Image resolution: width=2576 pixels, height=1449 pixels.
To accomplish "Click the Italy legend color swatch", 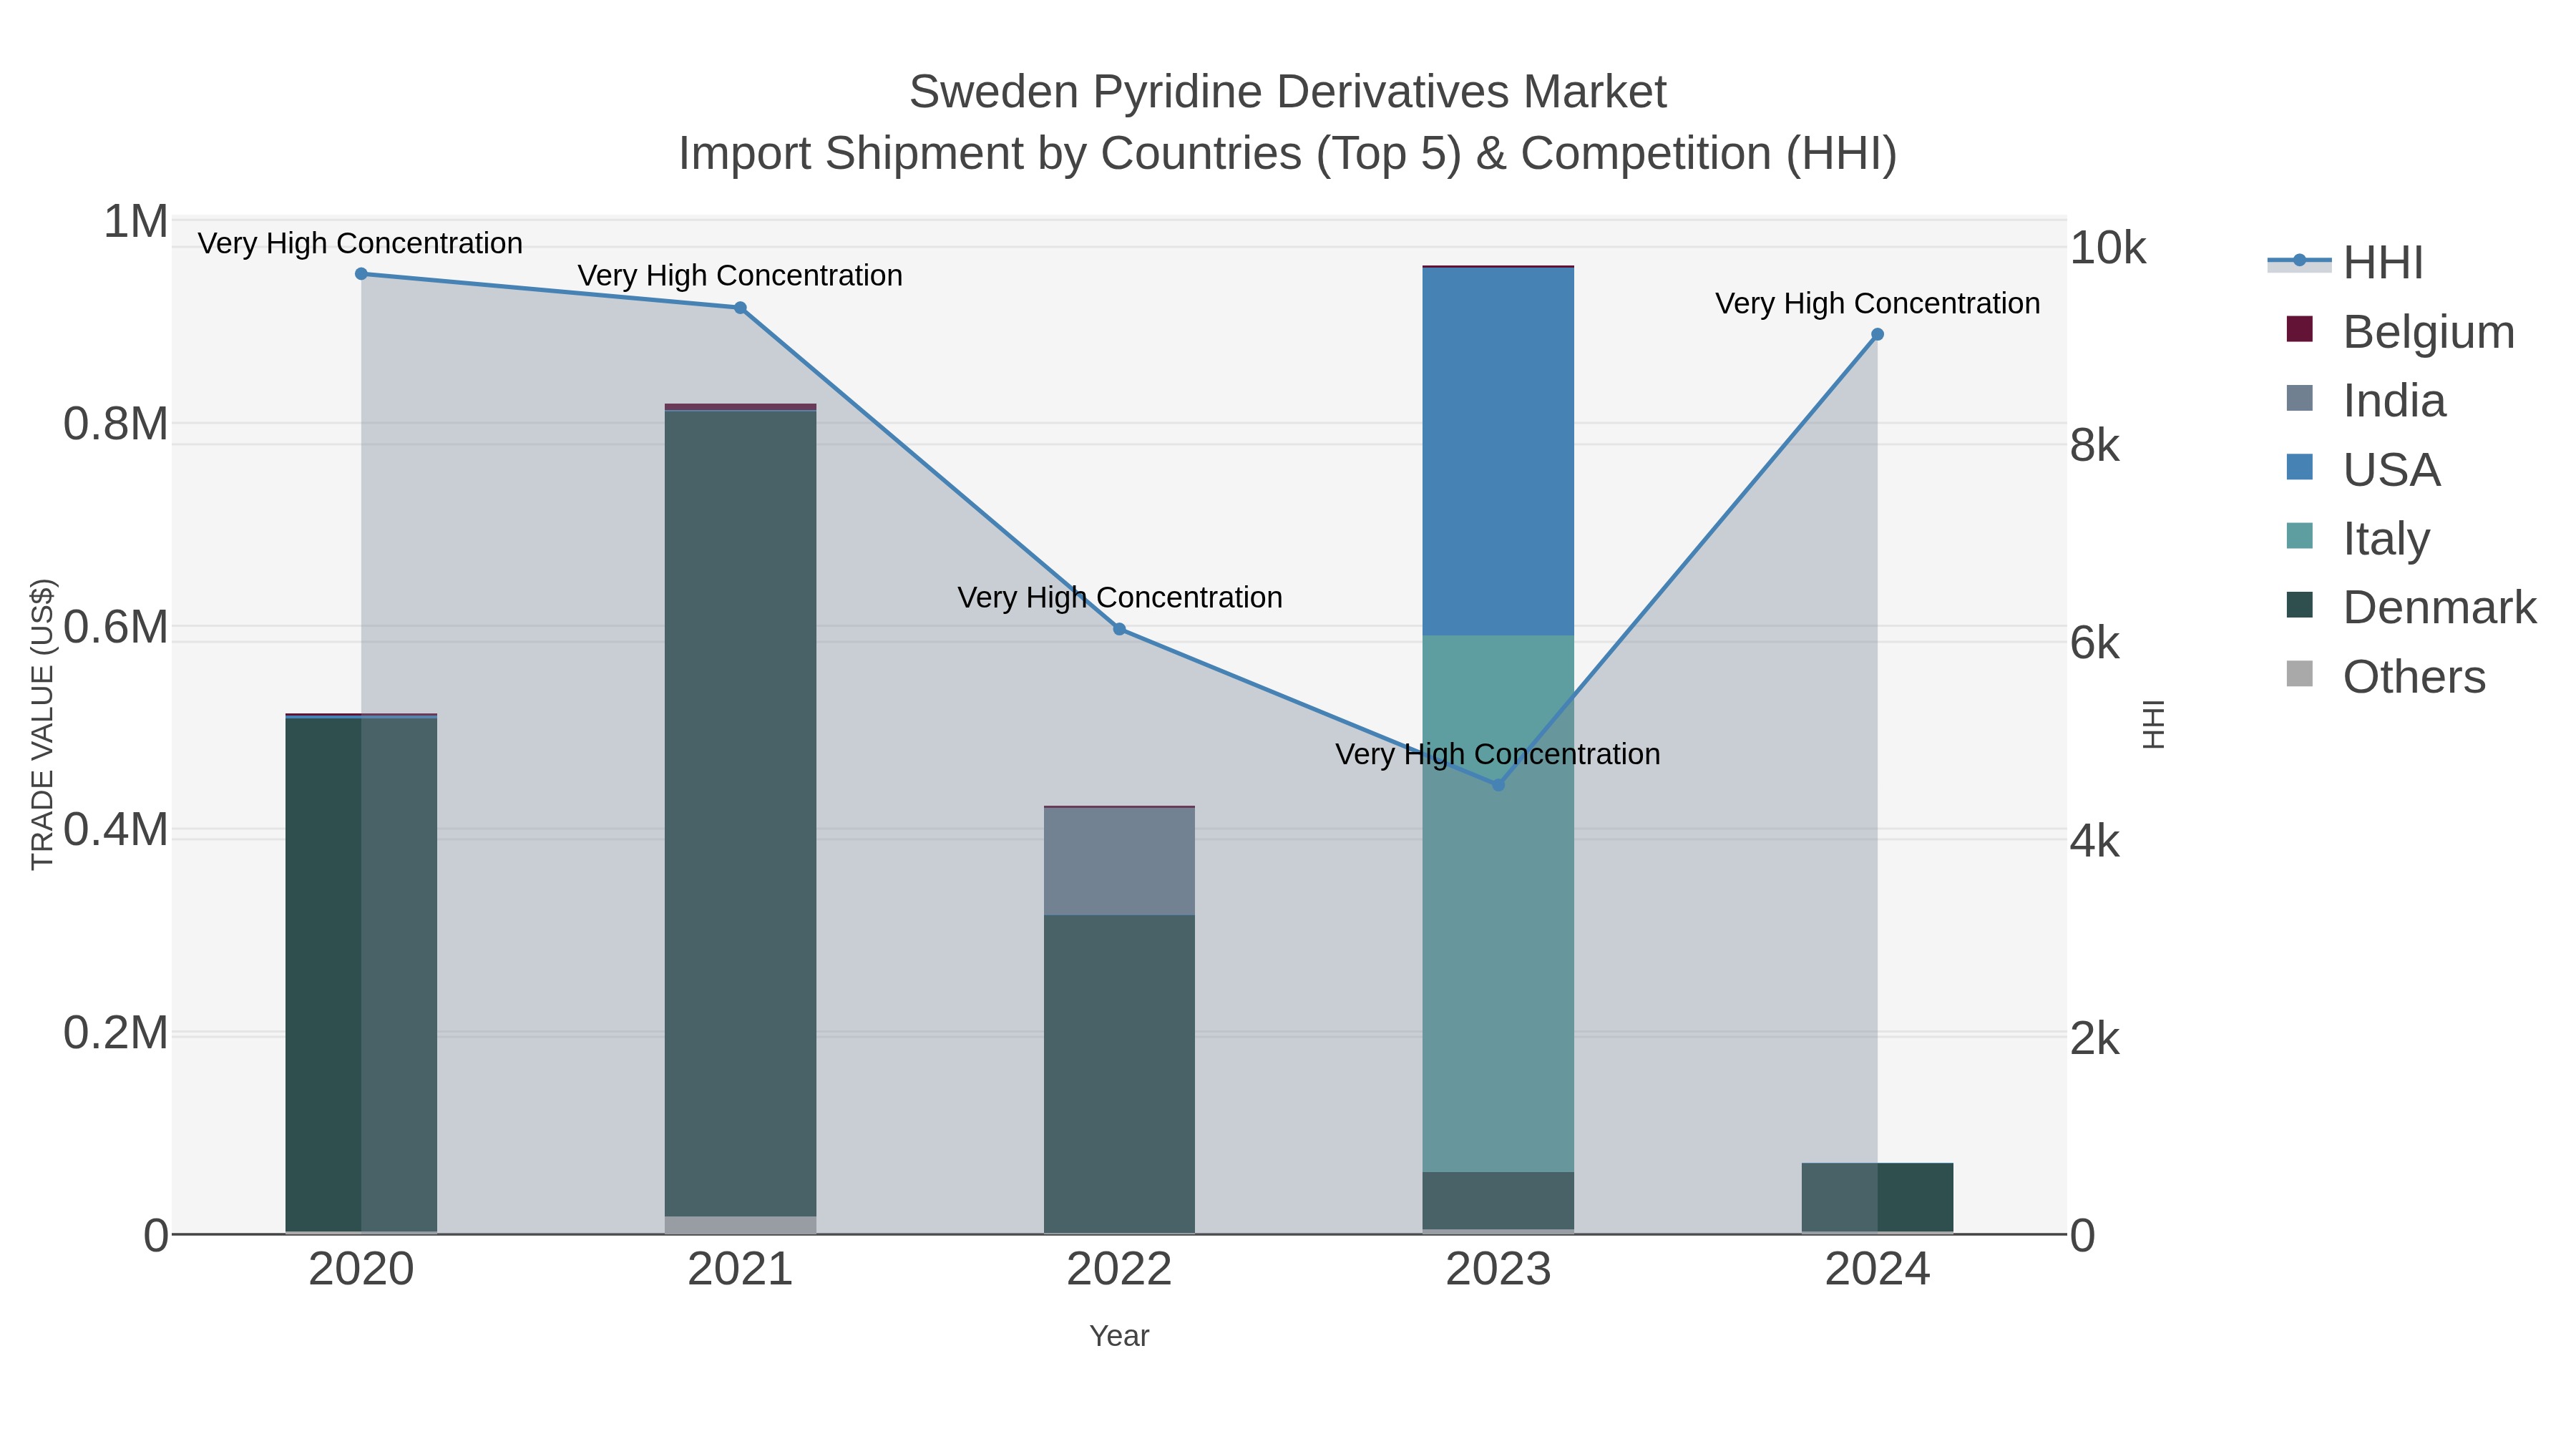I will coord(2299,536).
